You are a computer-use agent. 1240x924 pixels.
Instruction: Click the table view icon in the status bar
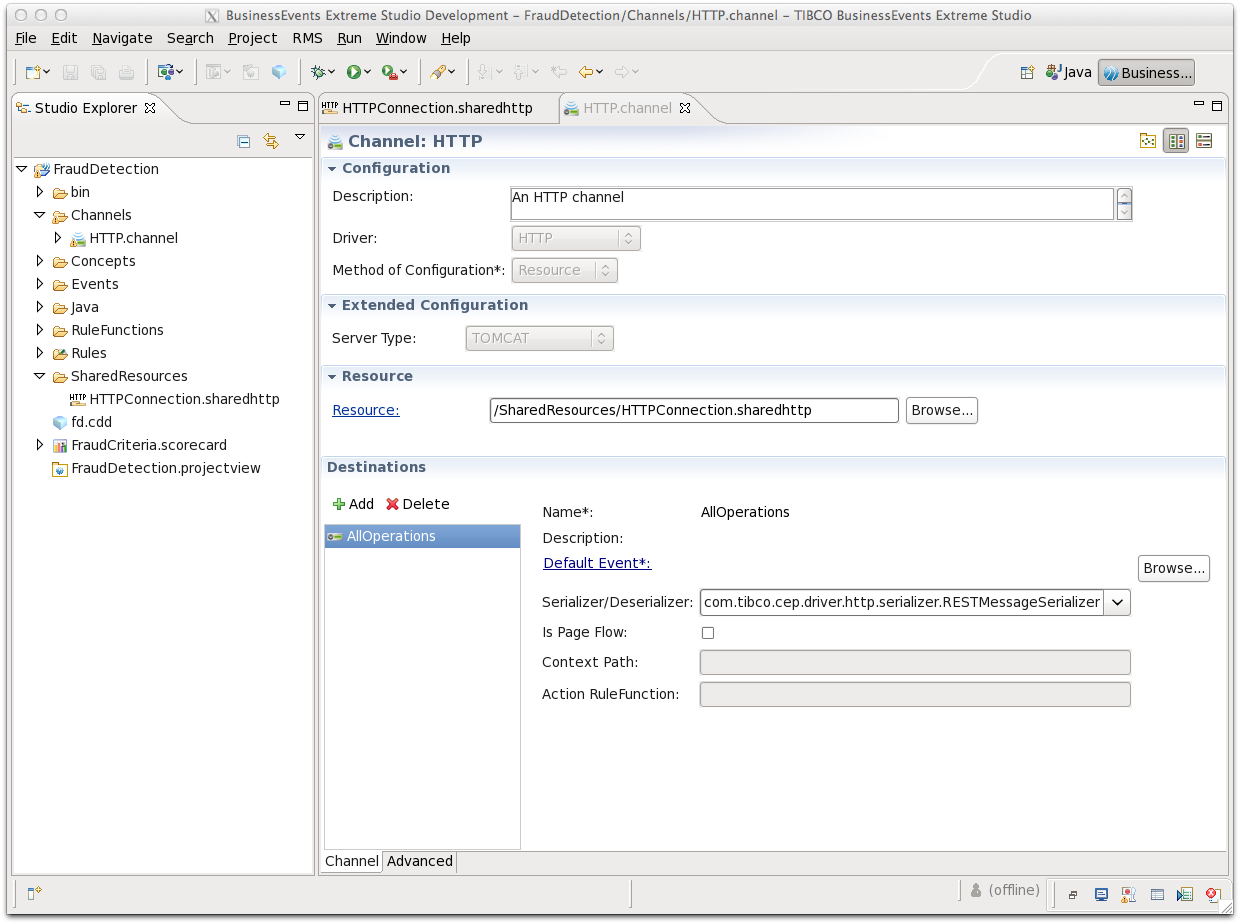click(x=1157, y=895)
